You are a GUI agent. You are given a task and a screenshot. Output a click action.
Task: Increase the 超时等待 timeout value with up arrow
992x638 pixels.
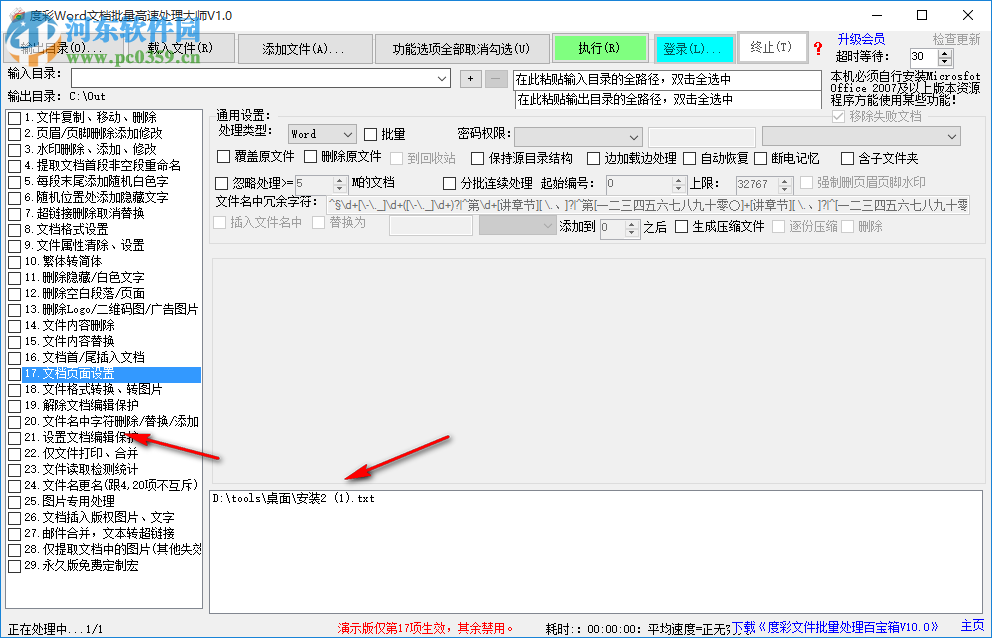944,53
